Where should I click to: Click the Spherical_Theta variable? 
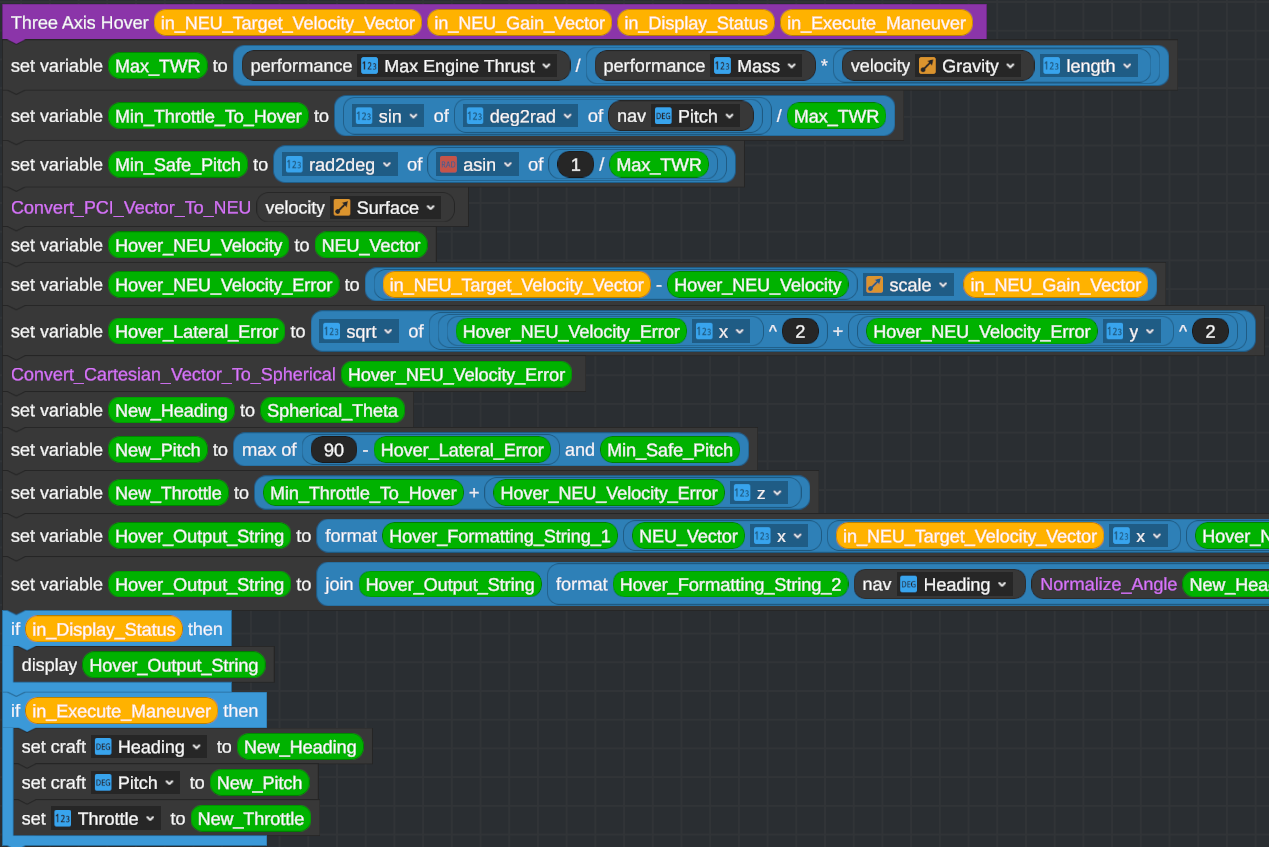click(x=332, y=410)
